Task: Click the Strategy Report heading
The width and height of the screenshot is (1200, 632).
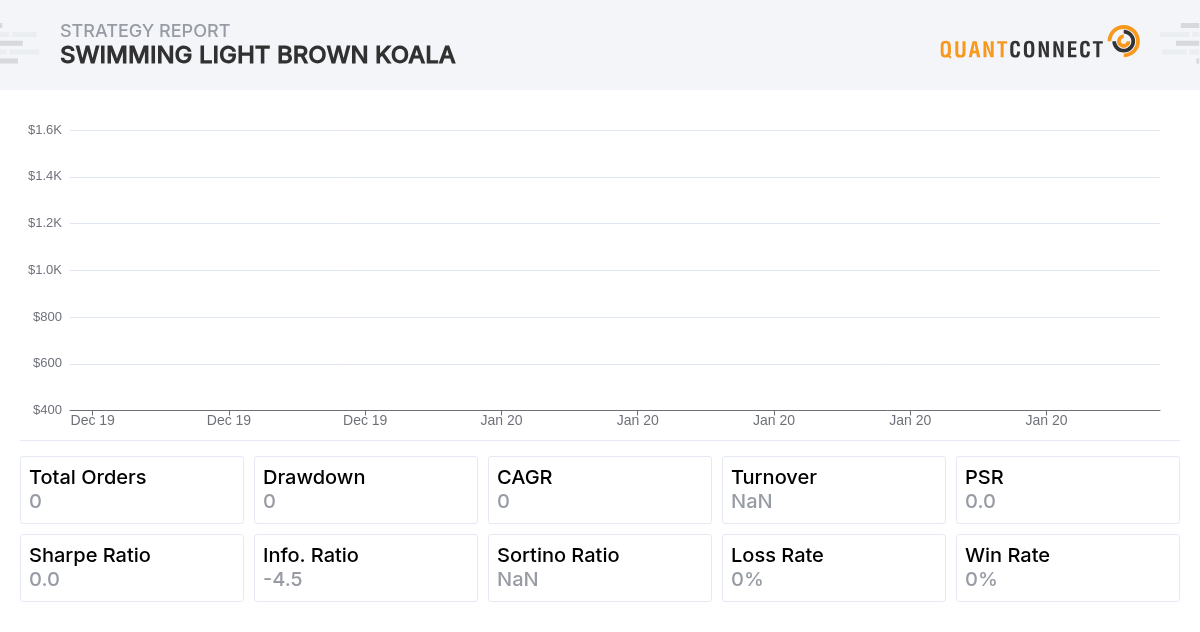Action: [x=145, y=31]
